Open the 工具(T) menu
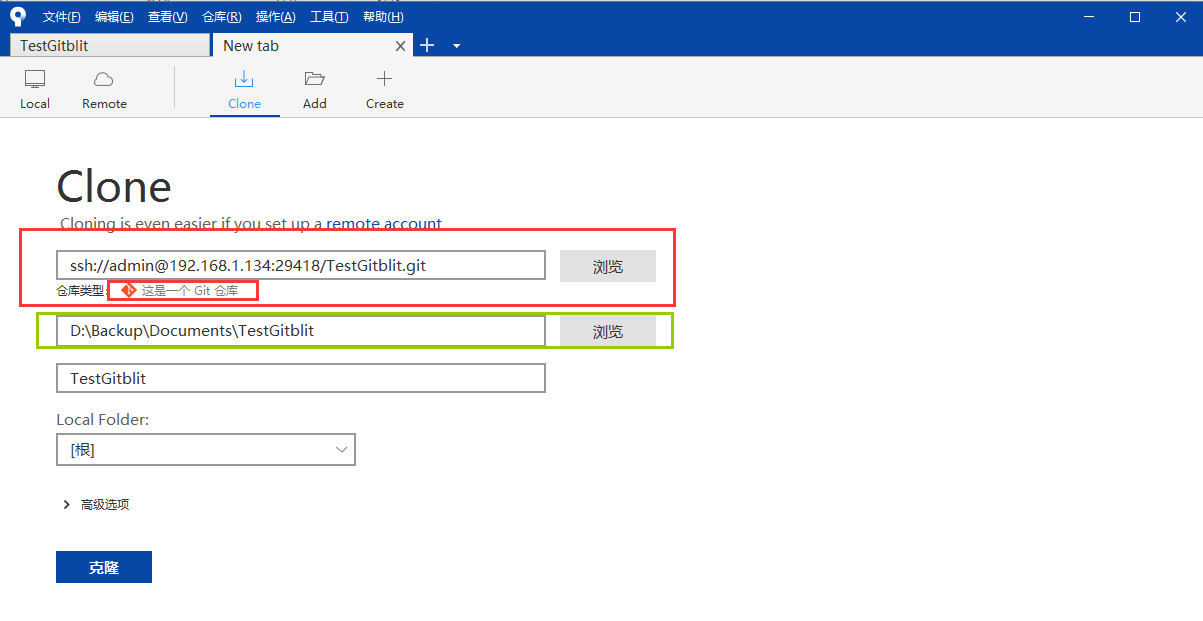 coord(329,16)
